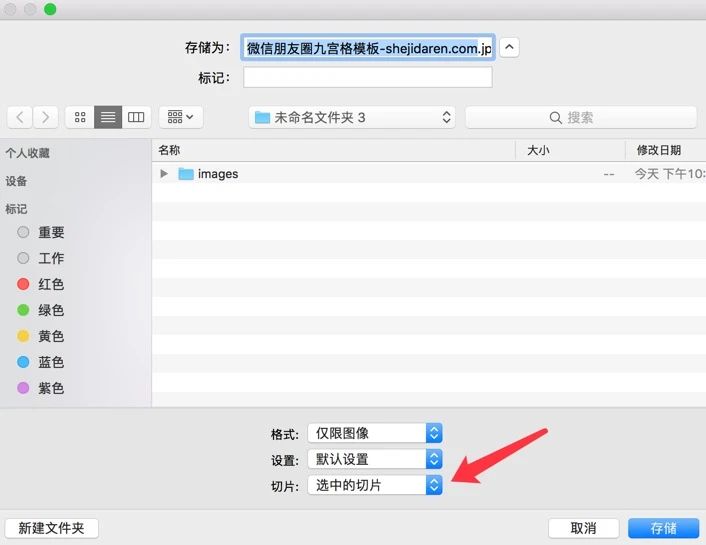
Task: Click the green zoom window button
Action: coord(50,9)
